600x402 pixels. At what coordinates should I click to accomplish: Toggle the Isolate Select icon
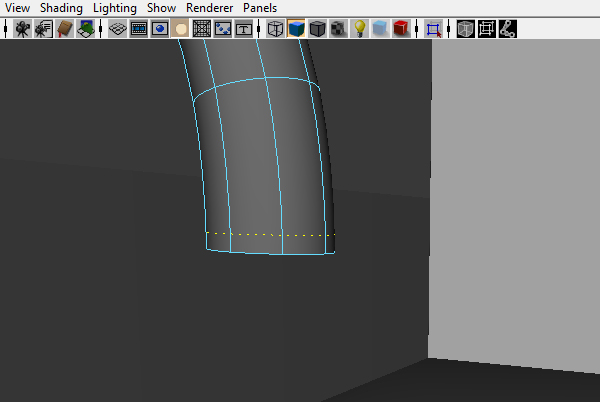coord(433,29)
